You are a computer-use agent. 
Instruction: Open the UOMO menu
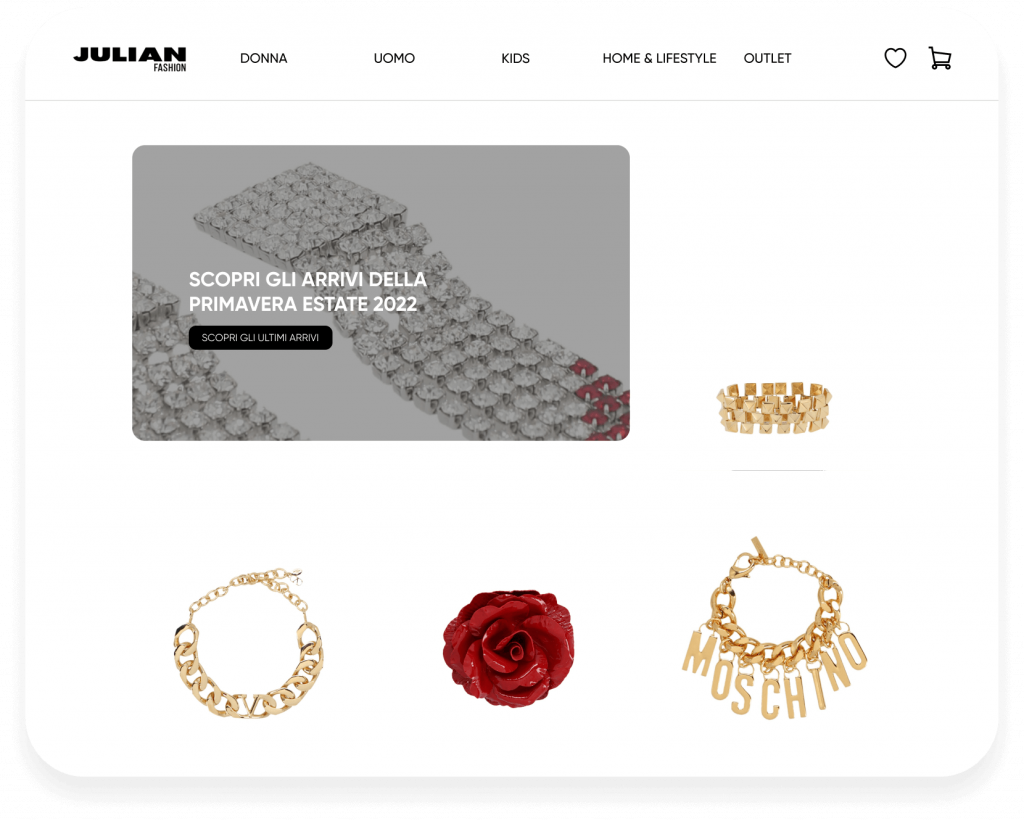pyautogui.click(x=394, y=58)
